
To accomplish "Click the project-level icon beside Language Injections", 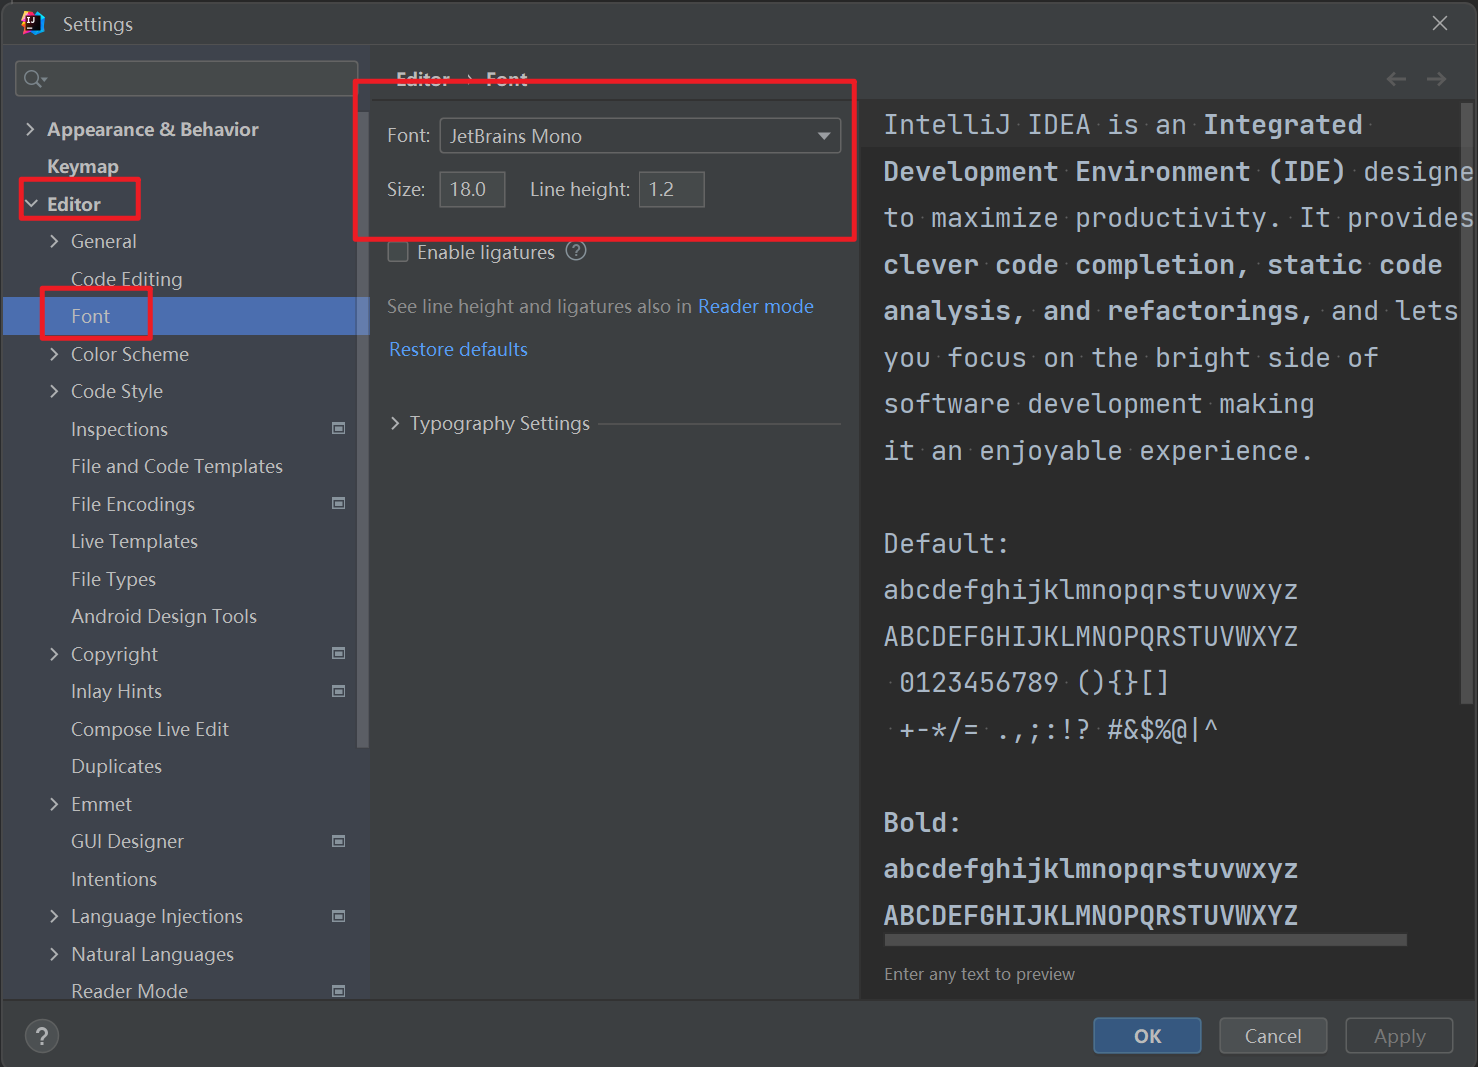I will coord(339,916).
